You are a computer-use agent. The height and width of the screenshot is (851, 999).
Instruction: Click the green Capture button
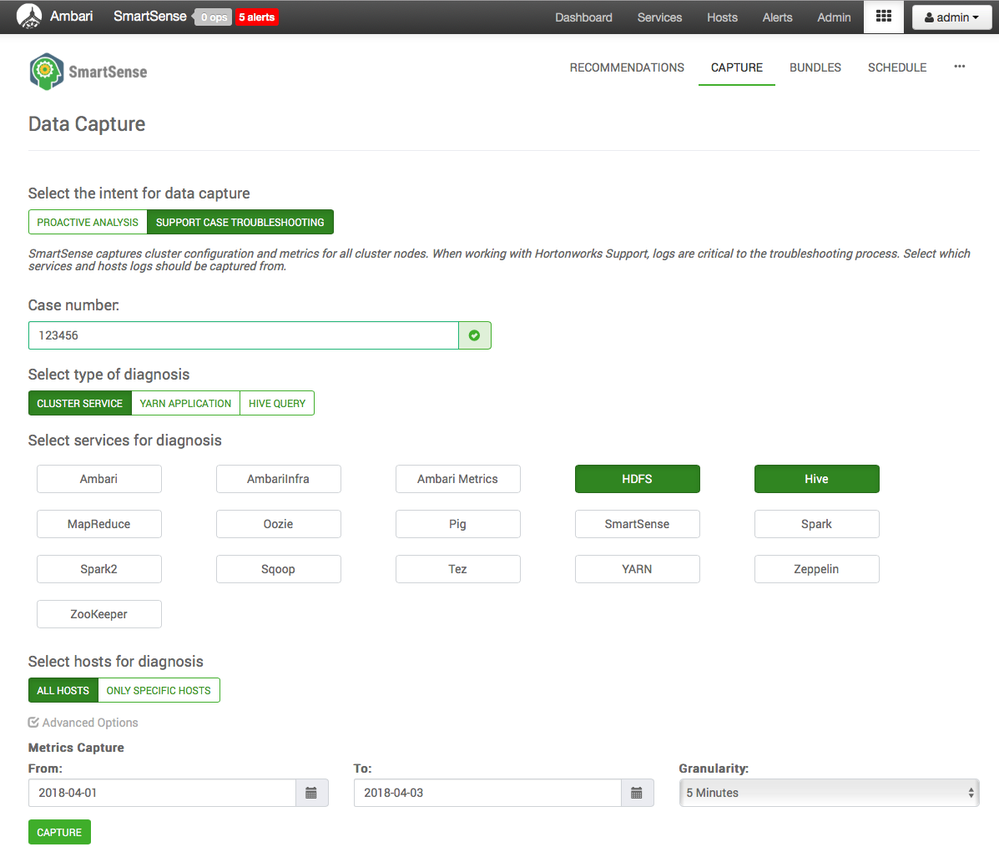tap(59, 832)
